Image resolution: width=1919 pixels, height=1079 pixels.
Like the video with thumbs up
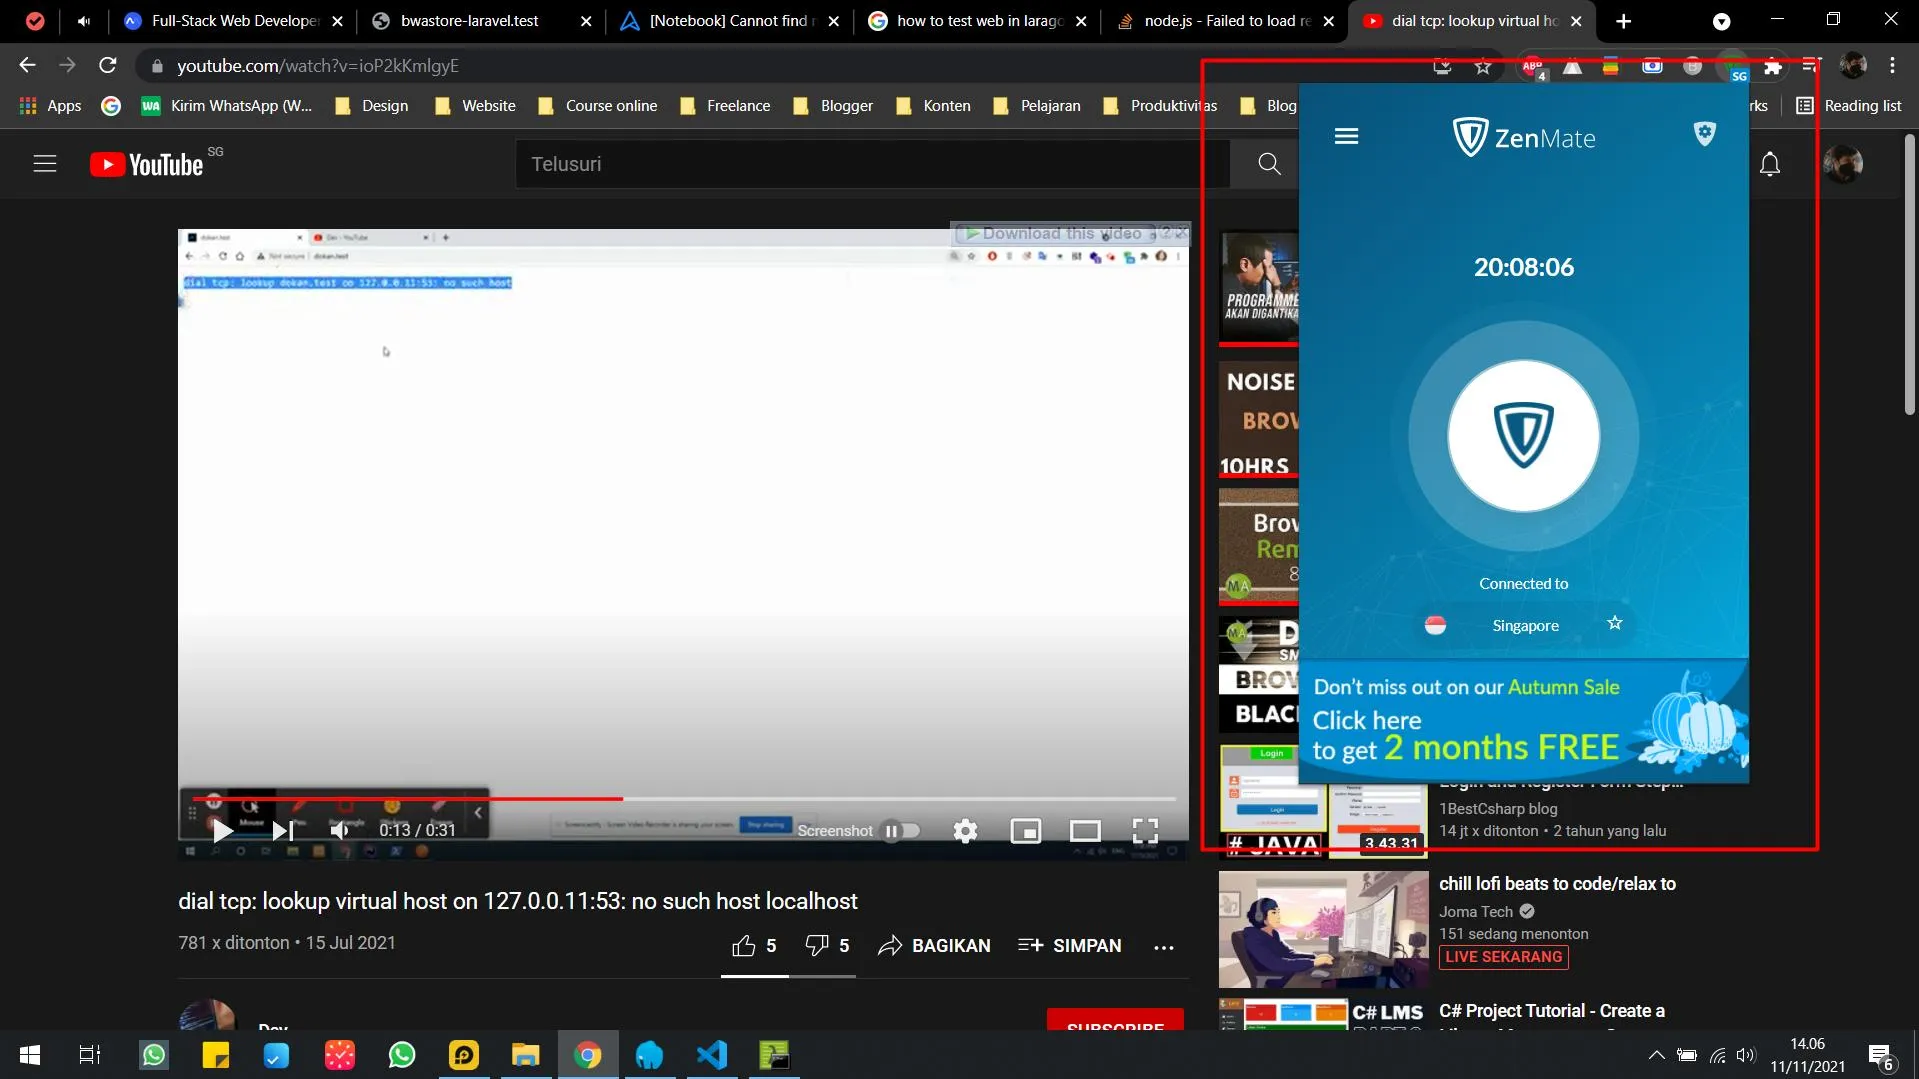(754, 946)
